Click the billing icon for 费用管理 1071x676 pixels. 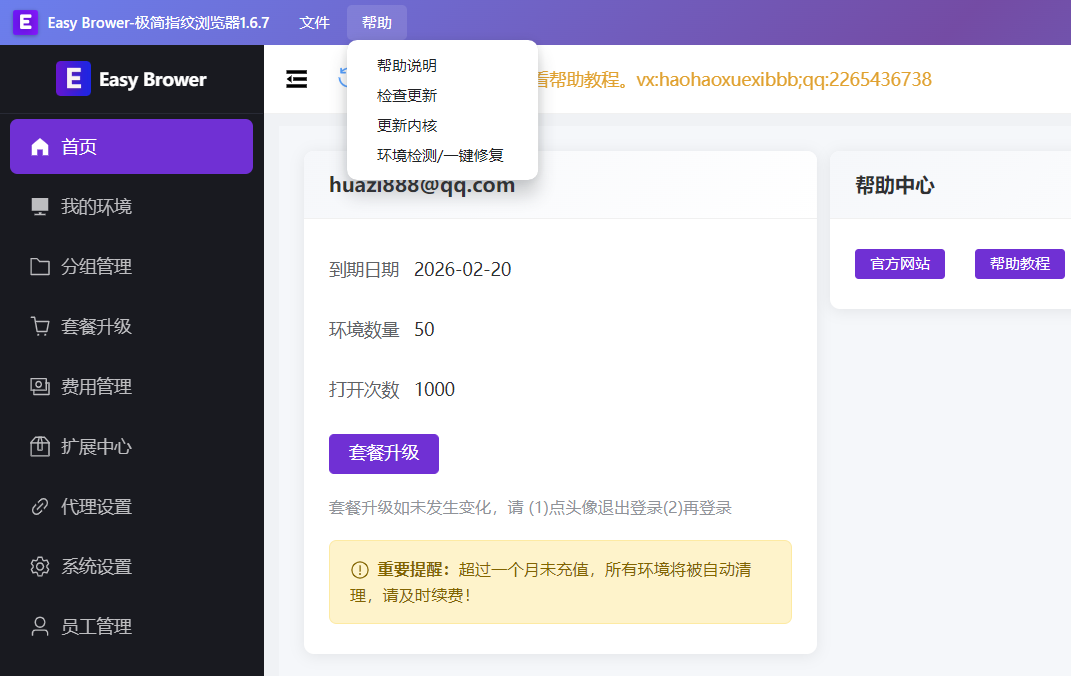click(x=40, y=387)
